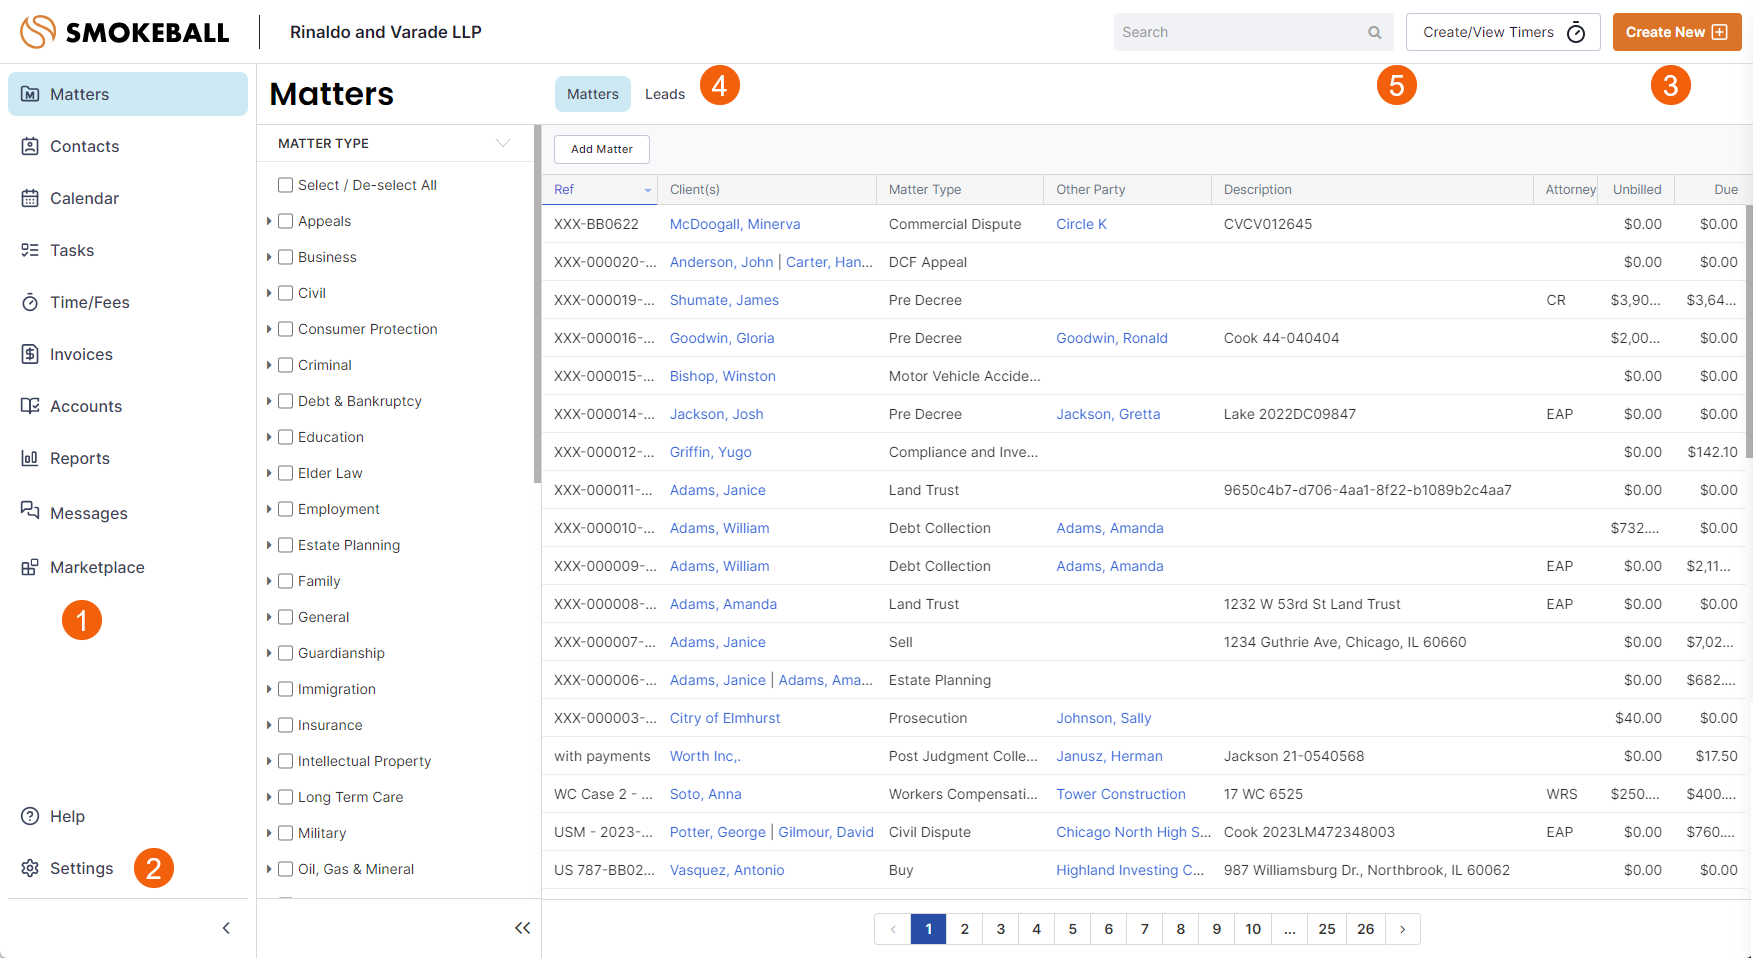Click the matters table vertical scrollbar
This screenshot has width=1753, height=958.
1749,330
